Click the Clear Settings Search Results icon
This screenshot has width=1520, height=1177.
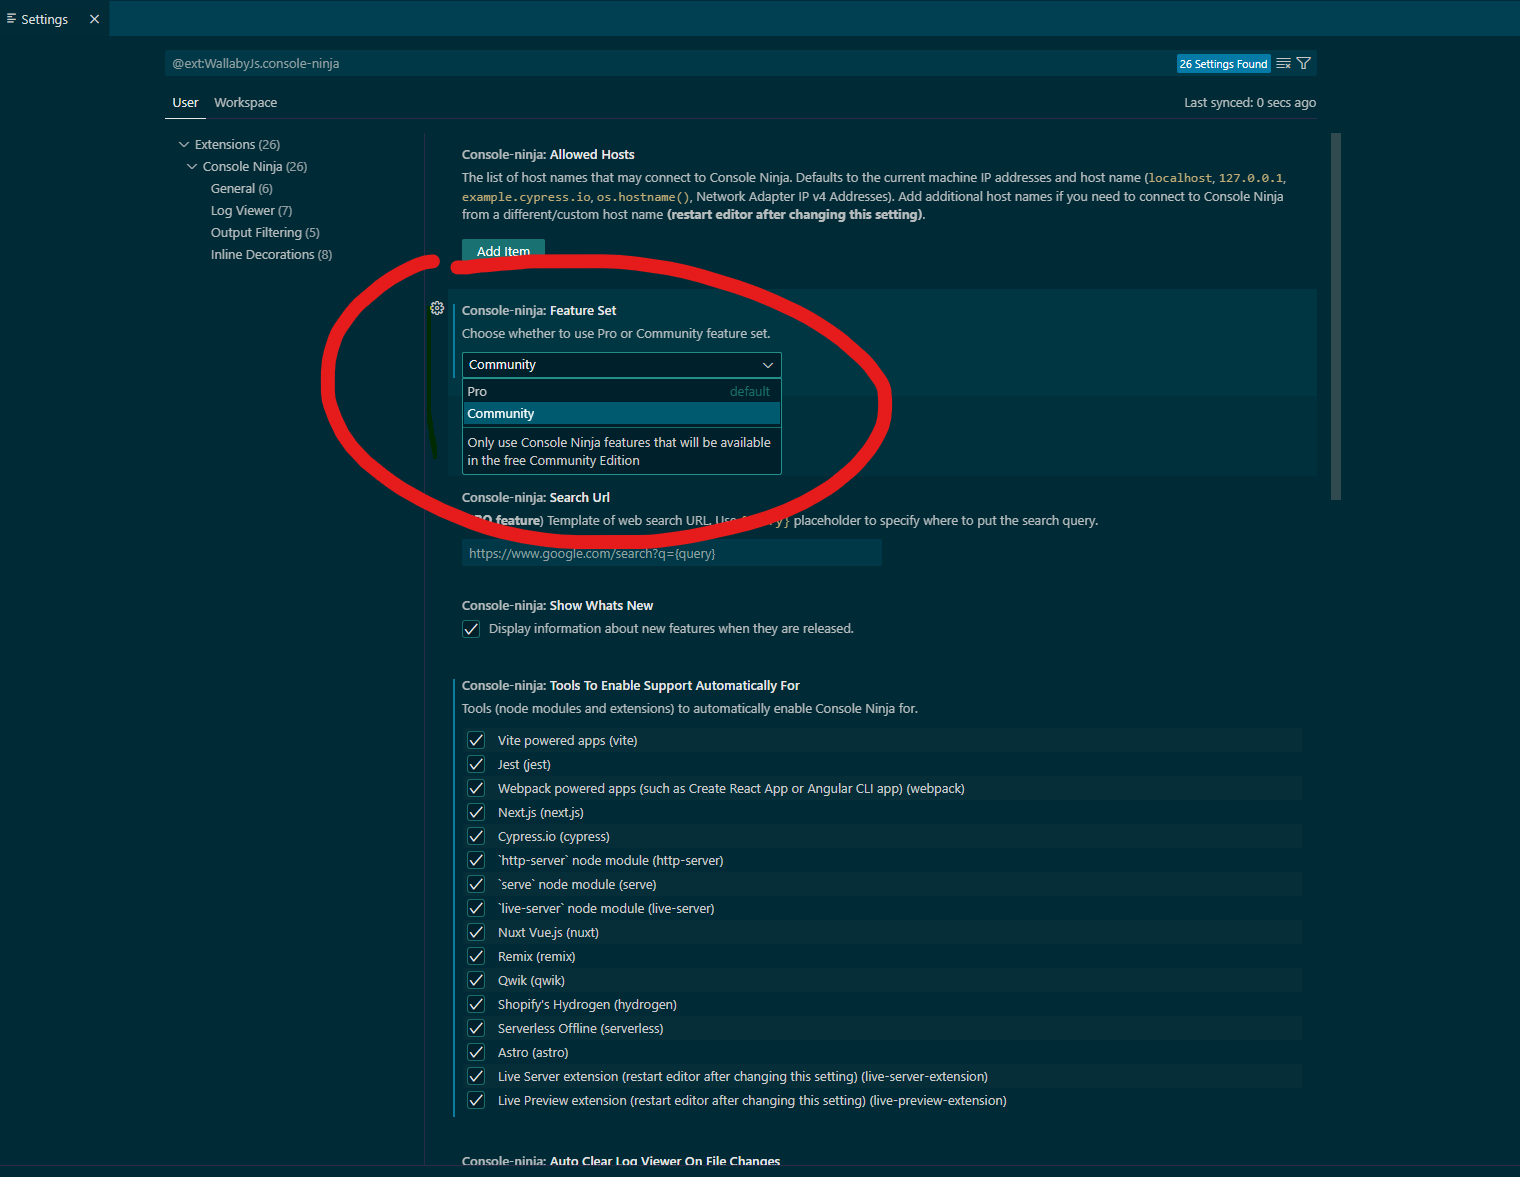(1283, 63)
